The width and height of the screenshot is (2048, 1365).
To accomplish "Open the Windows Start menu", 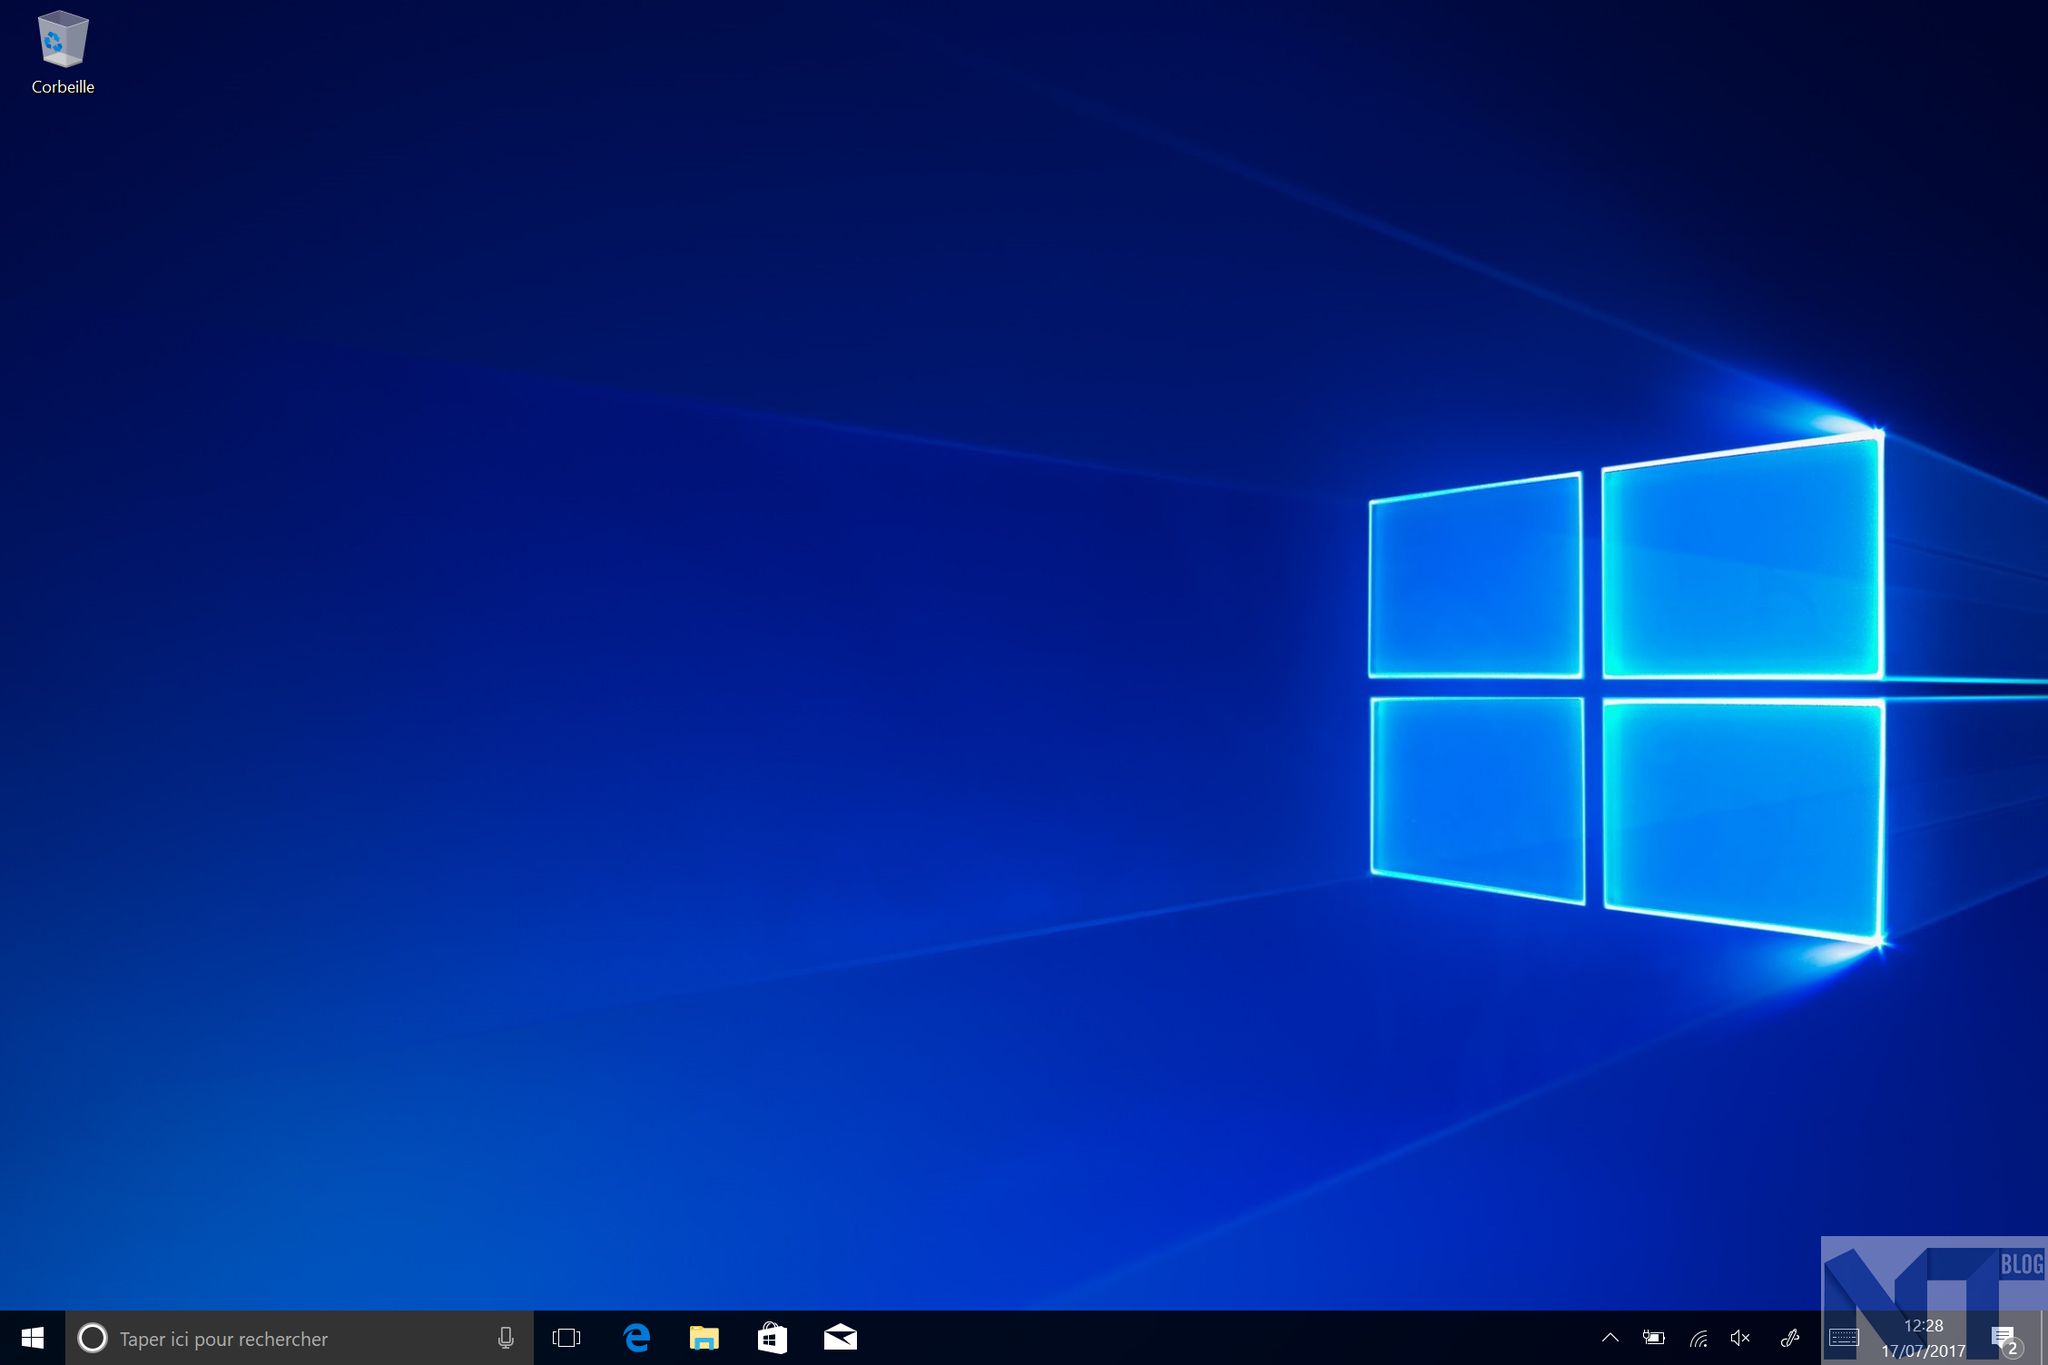I will 32,1338.
